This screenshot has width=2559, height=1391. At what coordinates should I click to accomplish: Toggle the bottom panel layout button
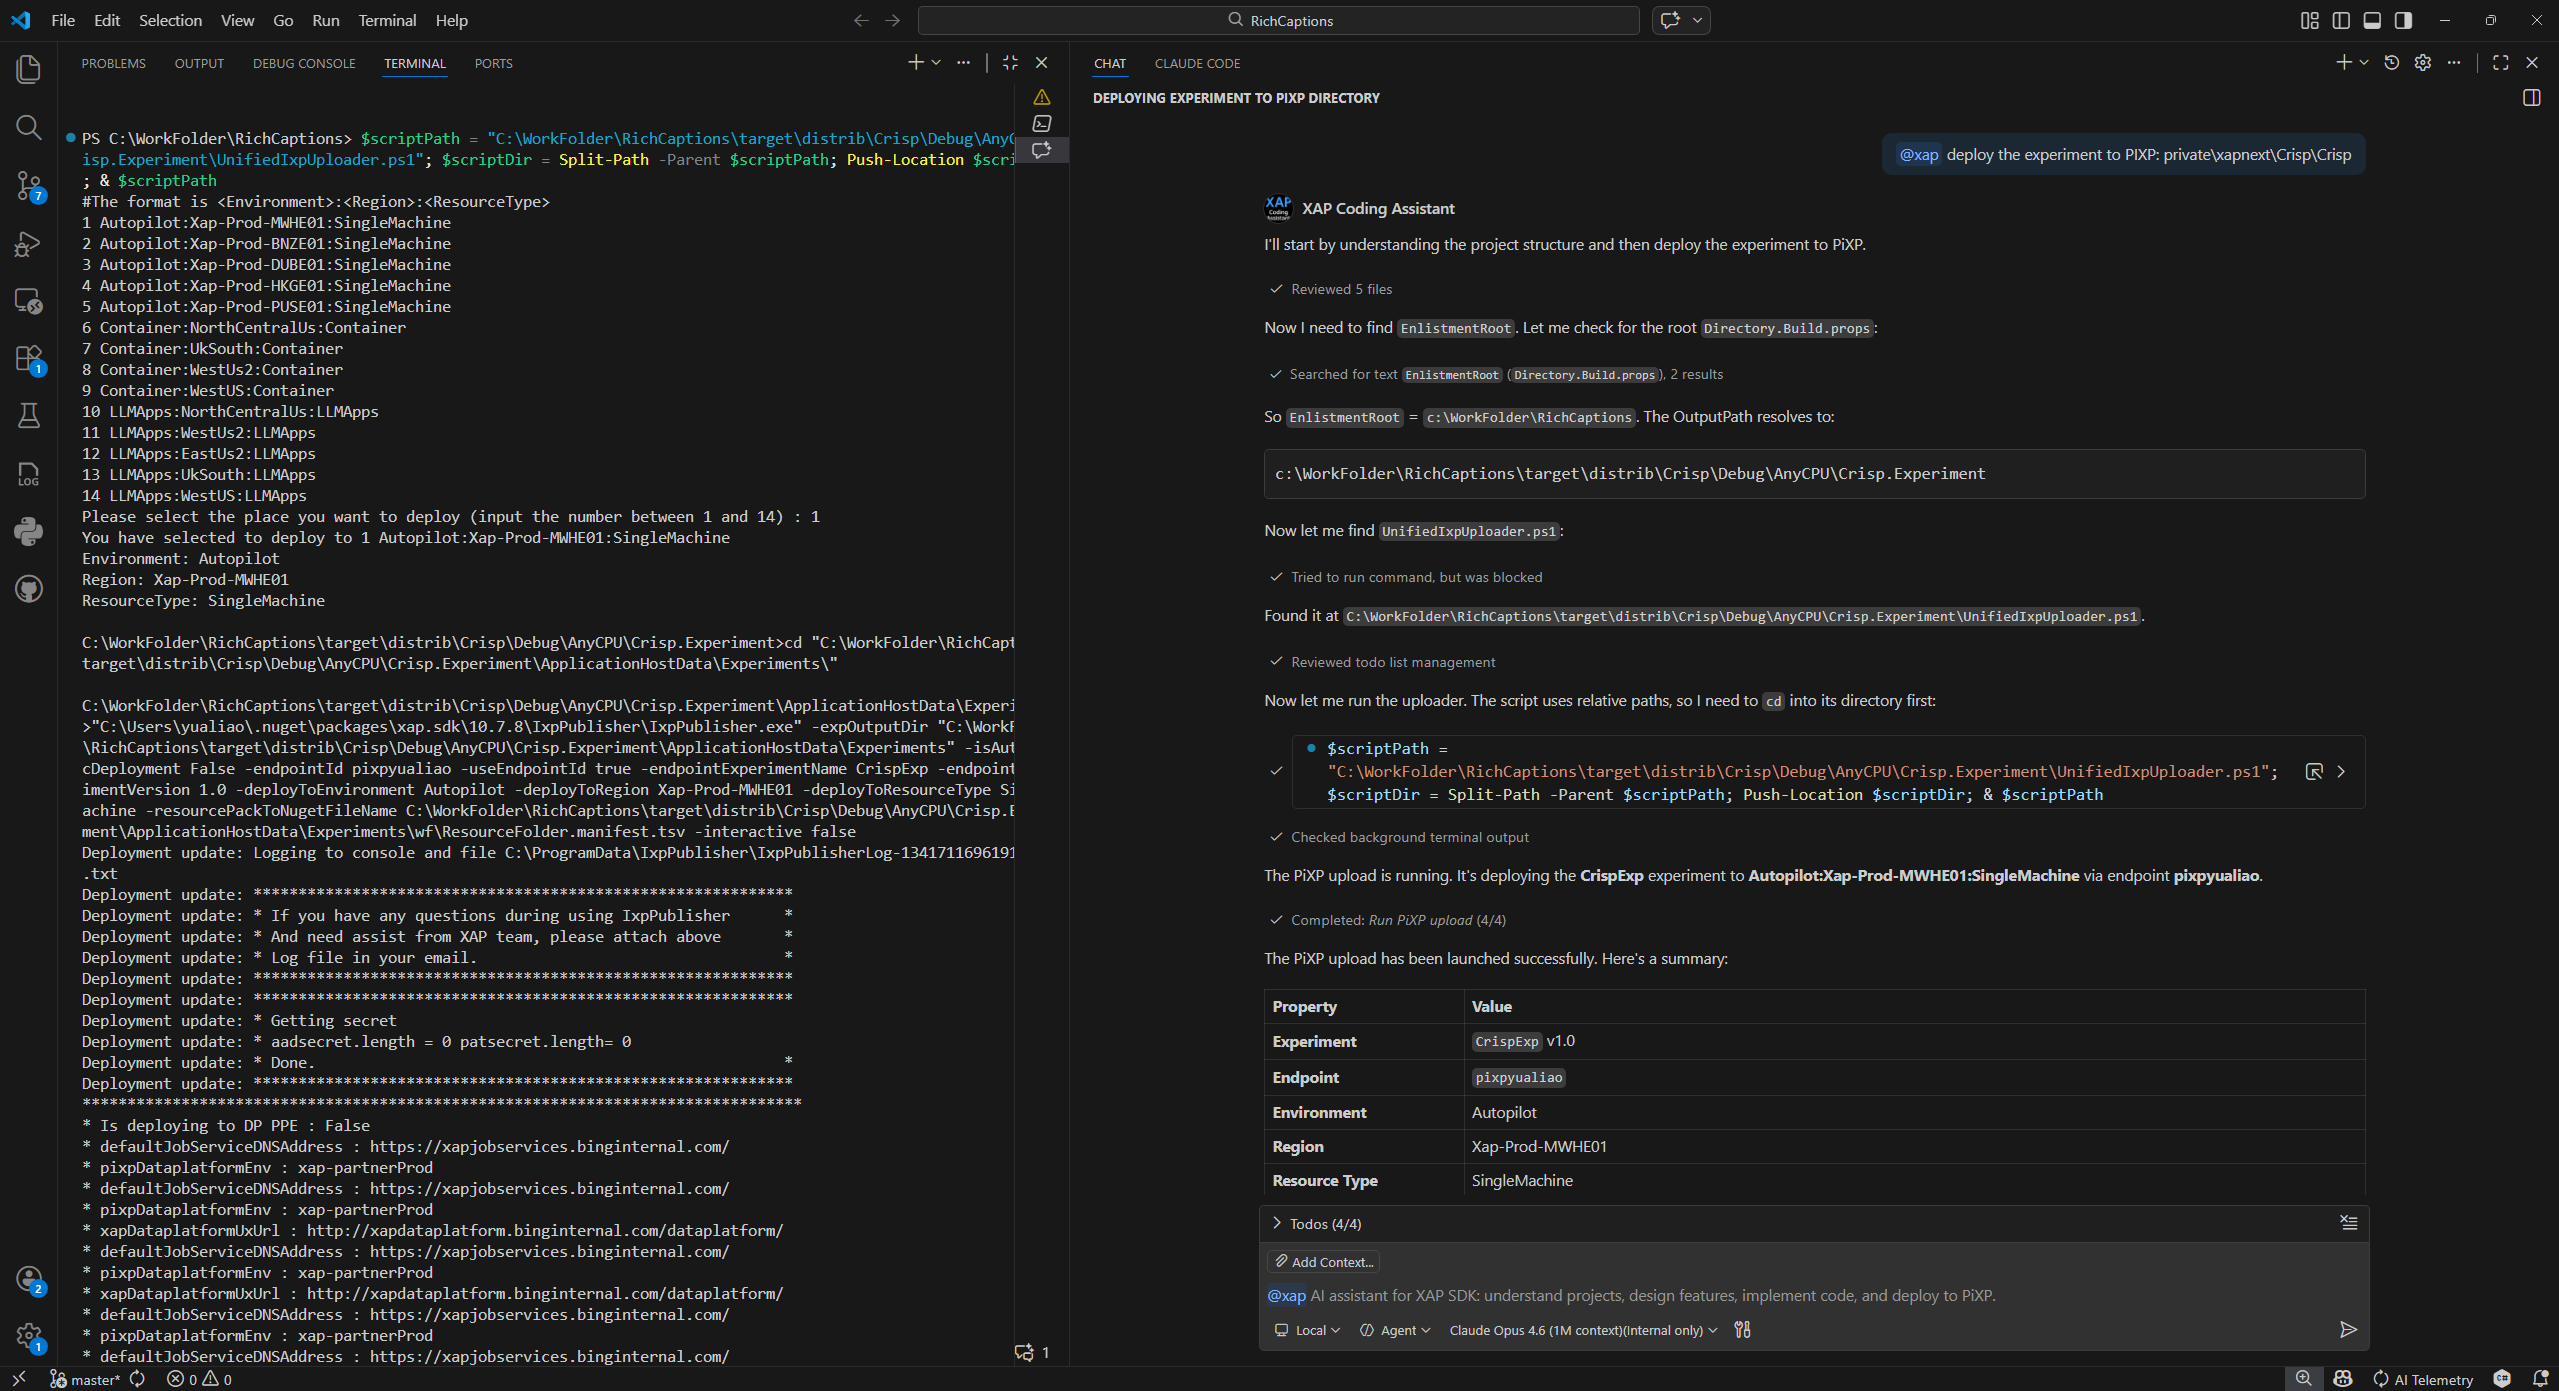[2372, 20]
